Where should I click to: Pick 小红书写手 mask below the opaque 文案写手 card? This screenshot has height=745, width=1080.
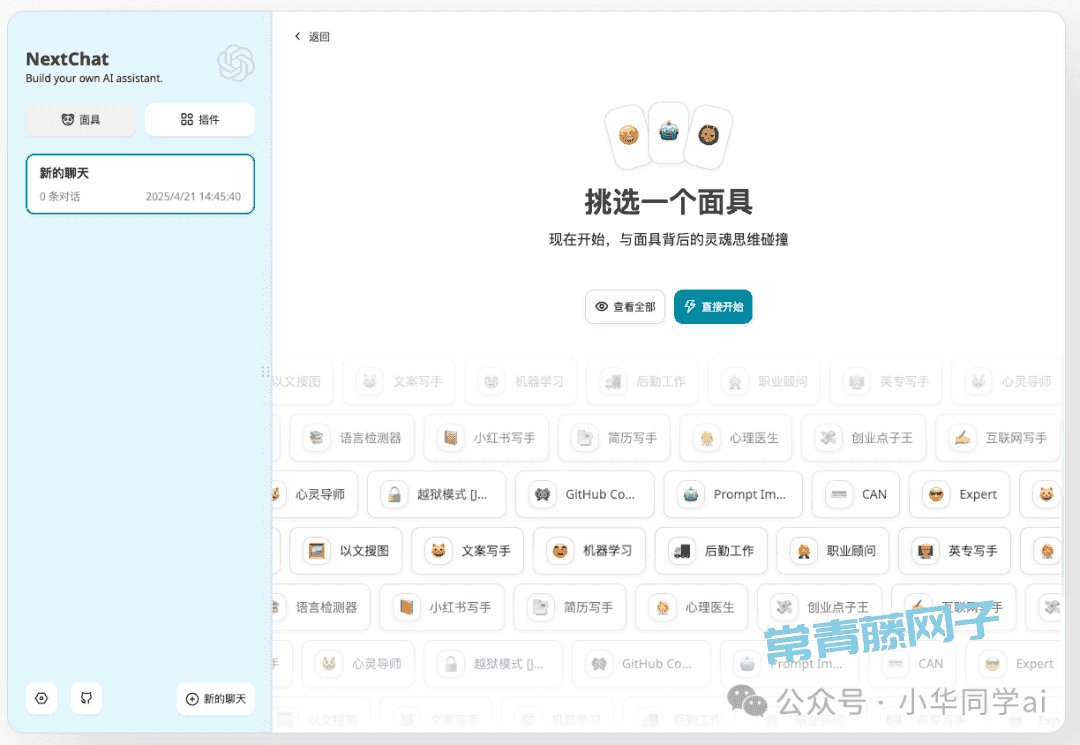pyautogui.click(x=442, y=607)
